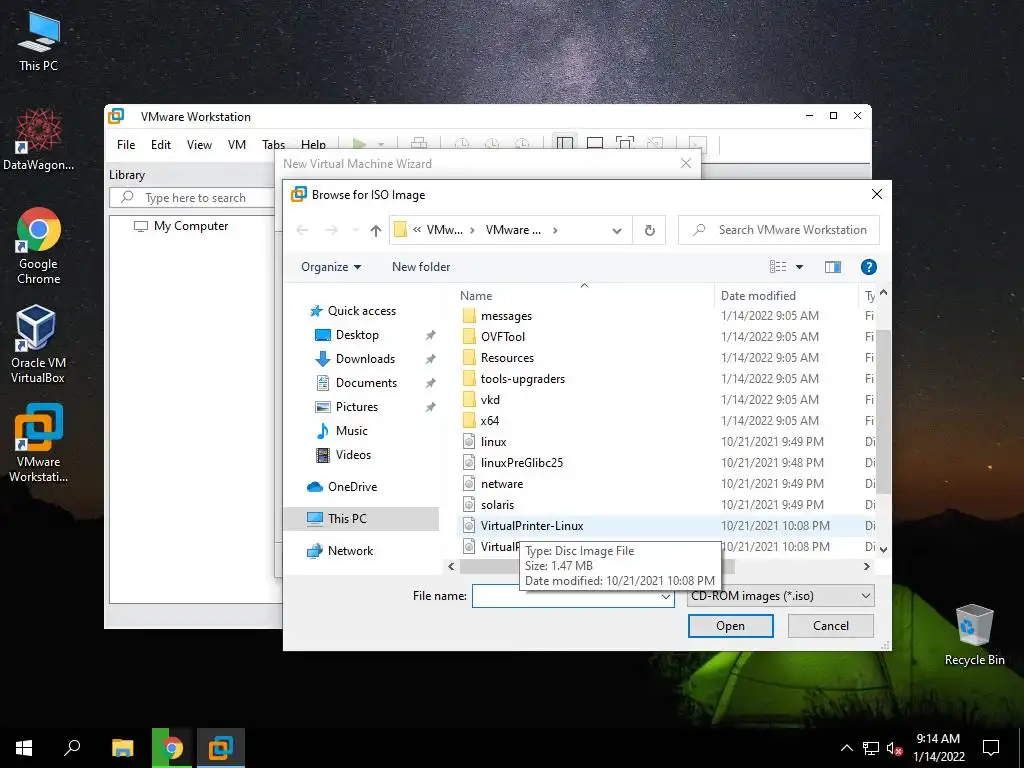The image size is (1024, 768).
Task: Open VMware Workstation desktop shortcut
Action: 39,443
